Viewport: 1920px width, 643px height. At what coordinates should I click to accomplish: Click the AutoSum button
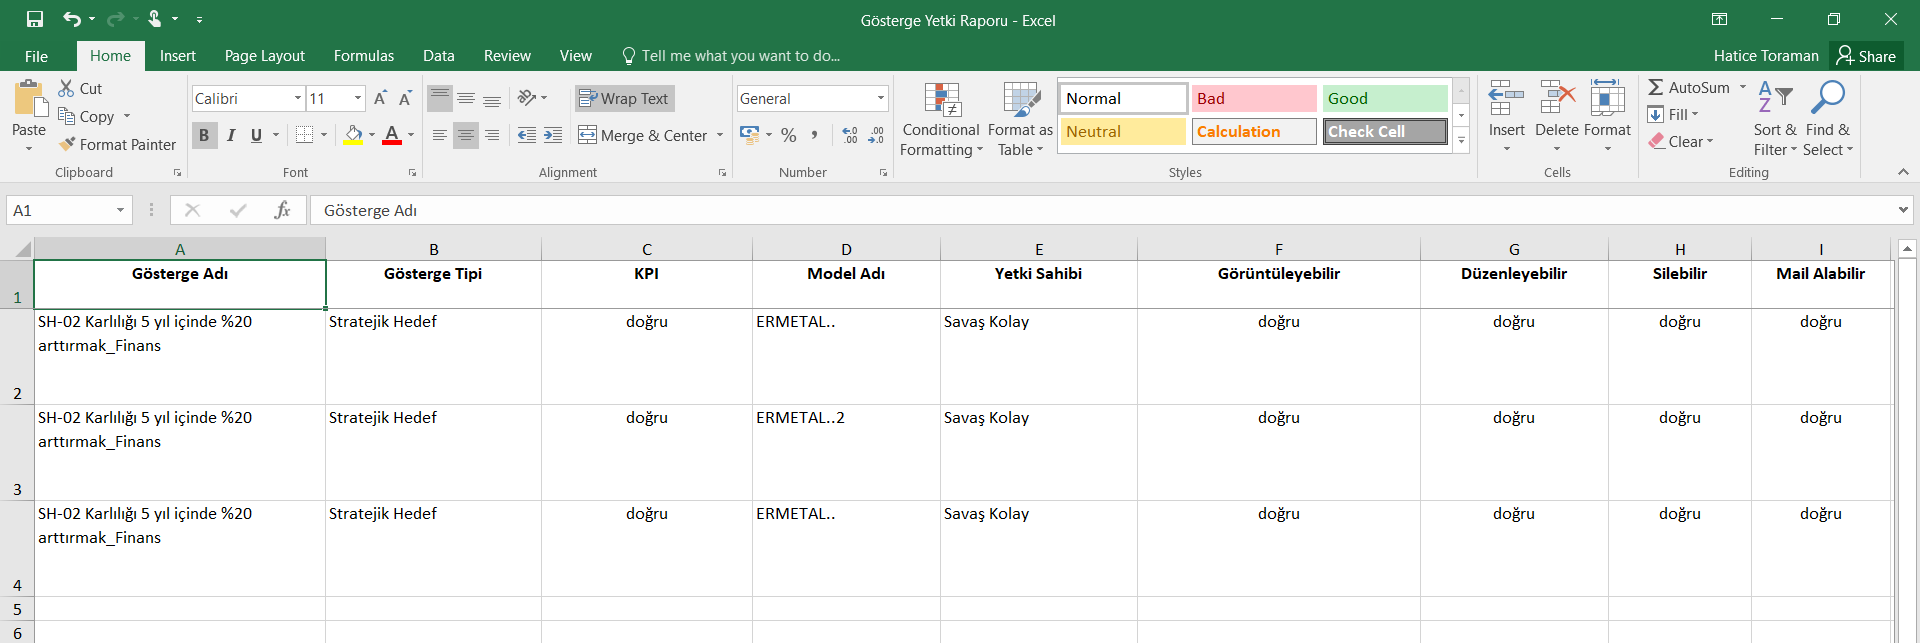click(1688, 88)
